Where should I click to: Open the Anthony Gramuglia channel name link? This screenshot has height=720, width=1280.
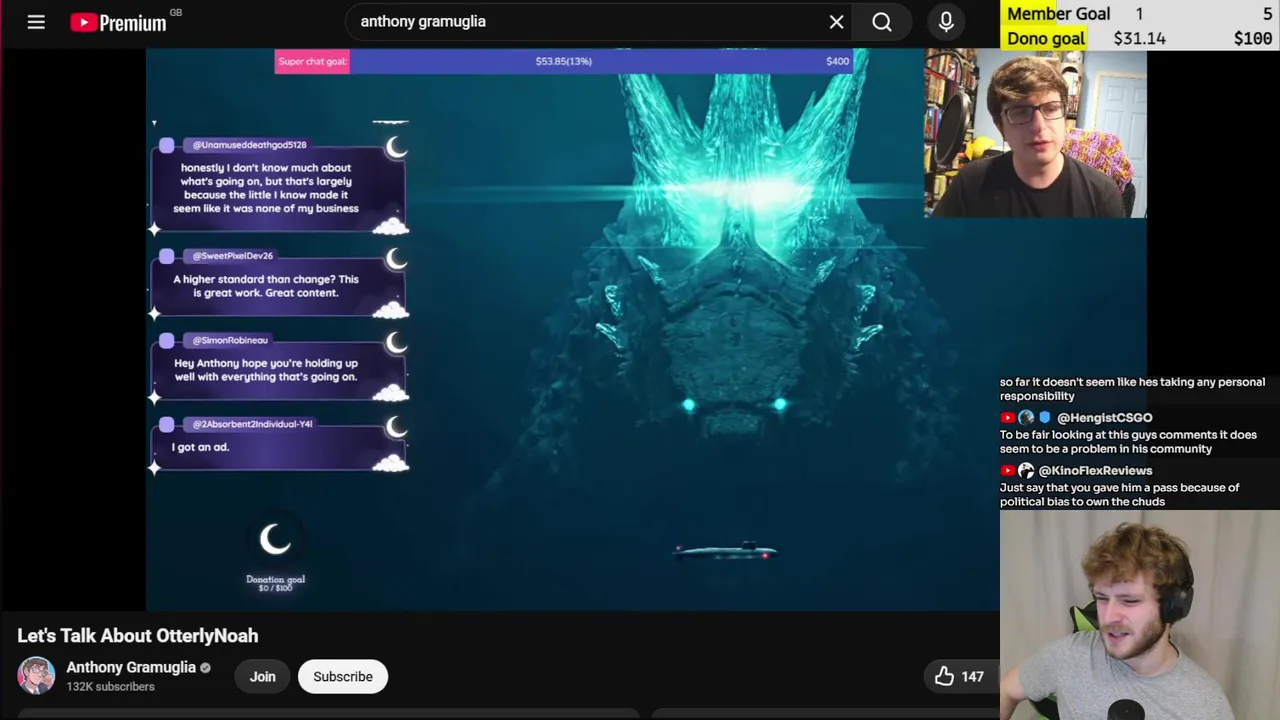point(131,667)
